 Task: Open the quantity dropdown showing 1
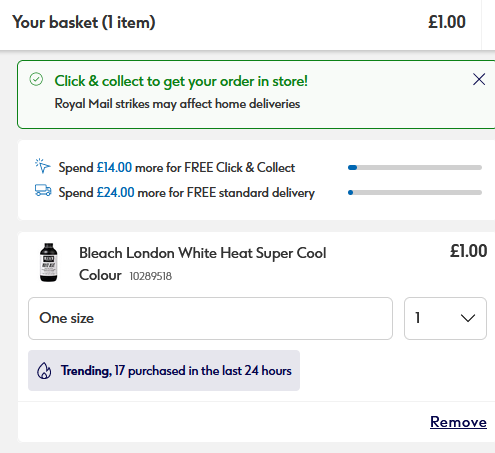445,318
